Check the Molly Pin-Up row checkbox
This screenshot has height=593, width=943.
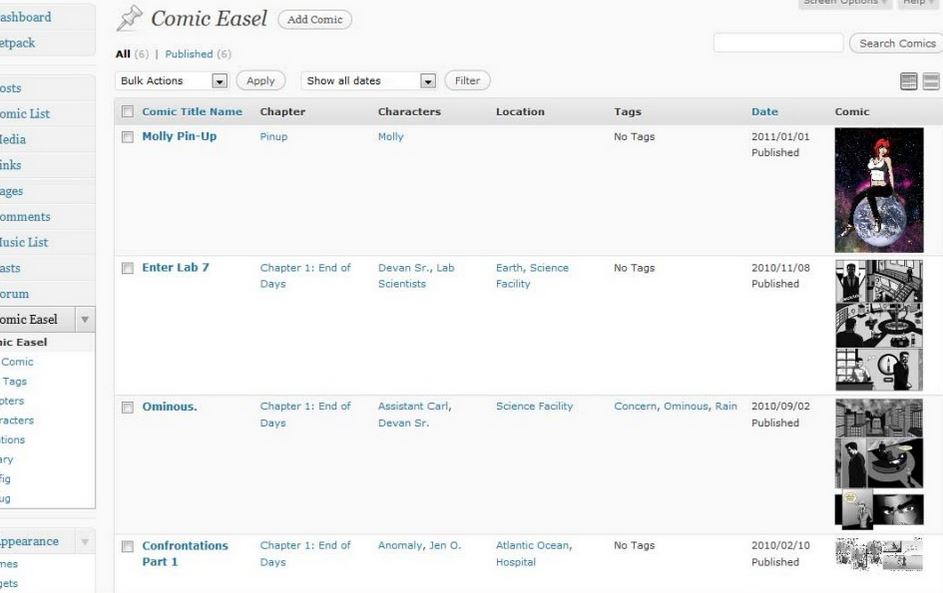(127, 137)
